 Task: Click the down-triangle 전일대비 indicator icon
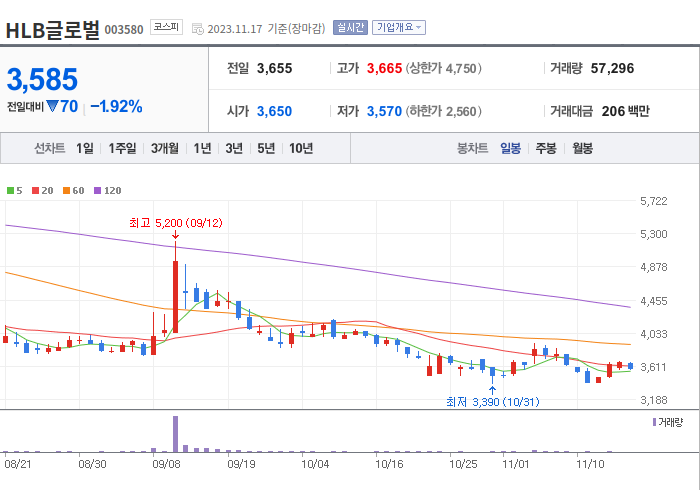[52, 106]
